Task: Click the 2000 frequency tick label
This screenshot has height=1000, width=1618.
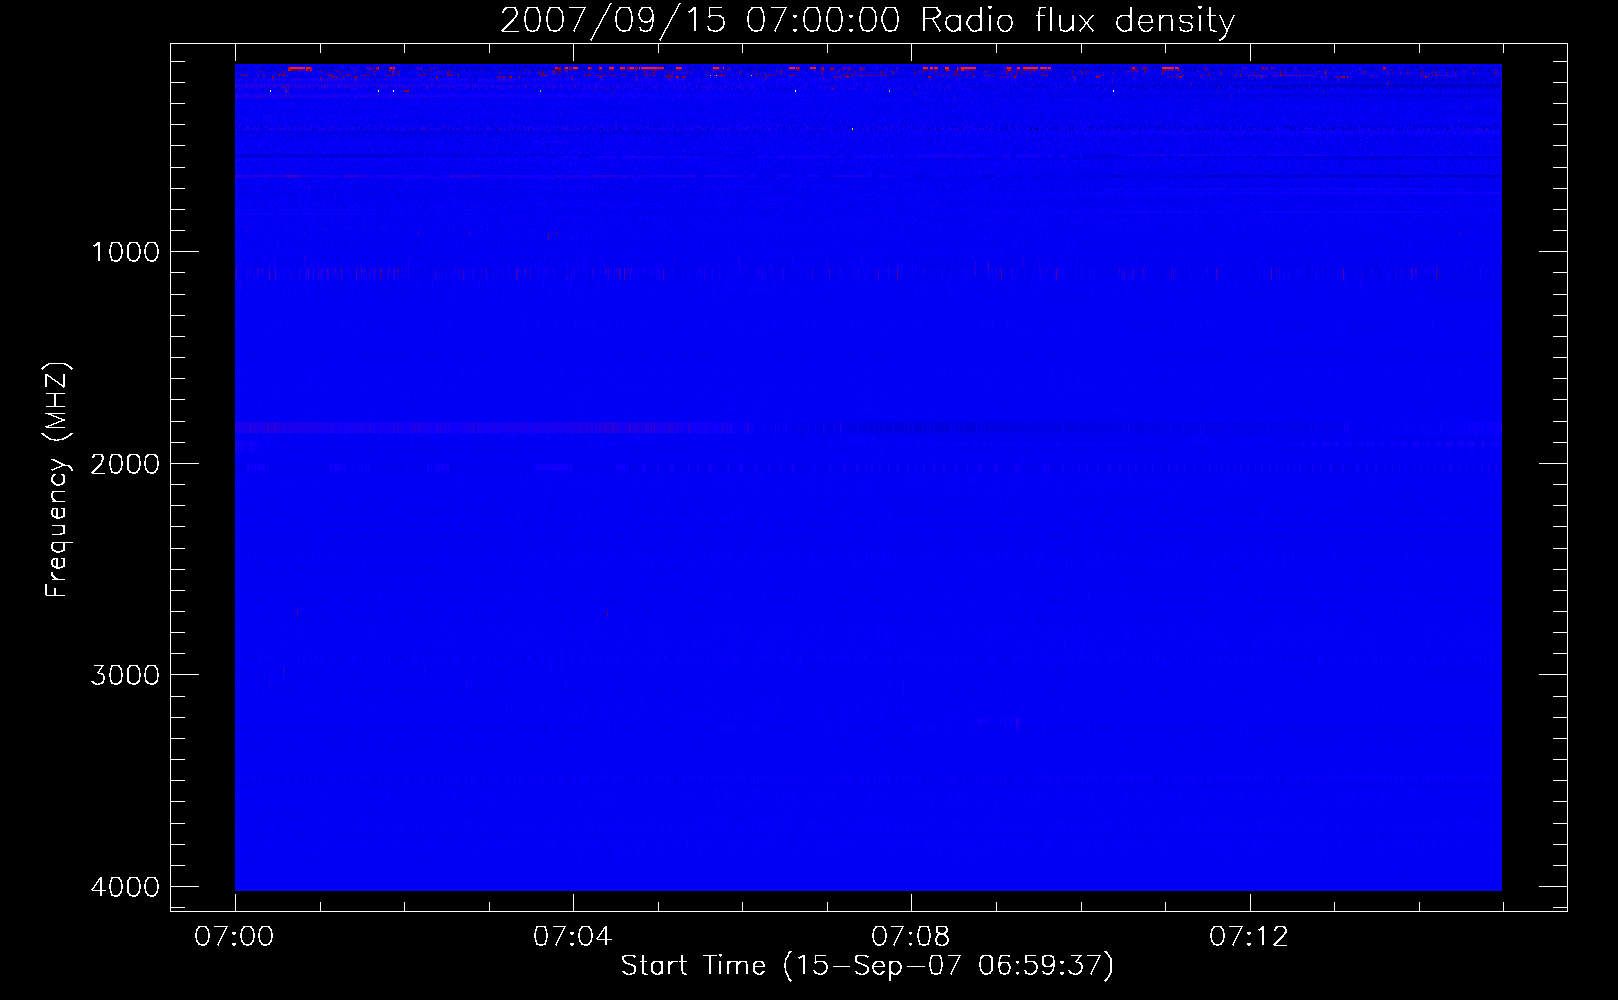Action: click(125, 464)
